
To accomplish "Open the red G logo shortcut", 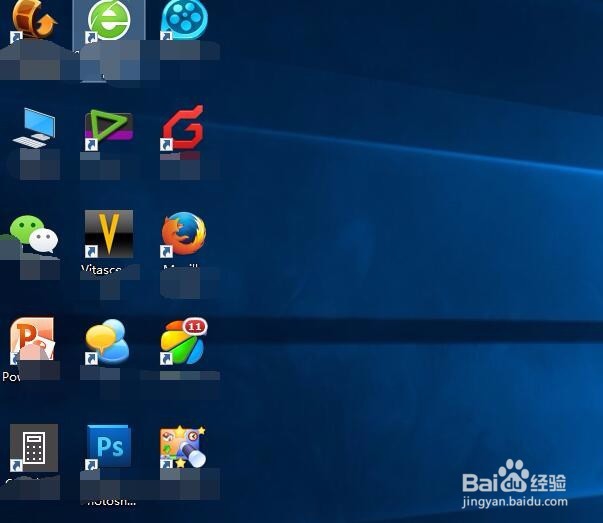I will 183,128.
